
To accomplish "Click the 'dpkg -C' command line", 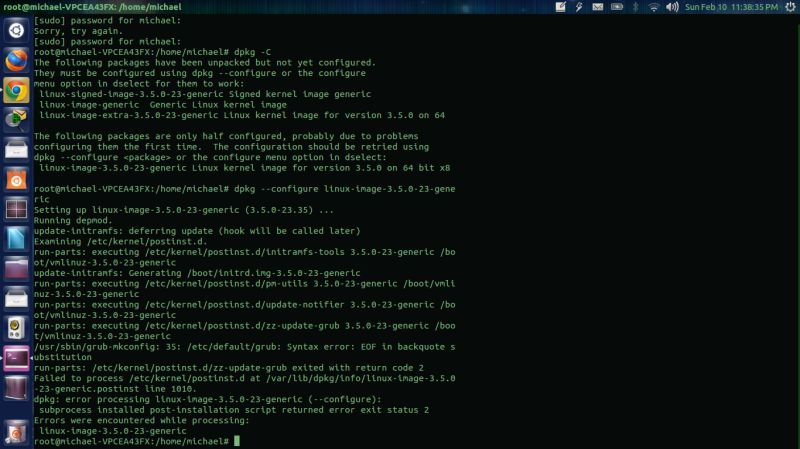I will [x=153, y=52].
